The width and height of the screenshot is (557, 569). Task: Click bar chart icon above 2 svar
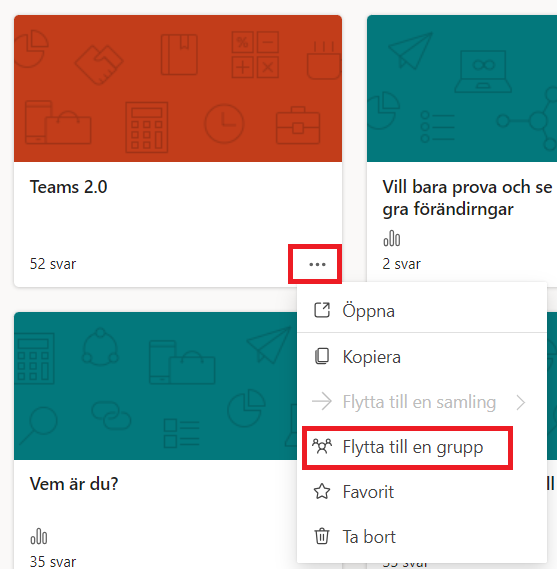tap(392, 238)
